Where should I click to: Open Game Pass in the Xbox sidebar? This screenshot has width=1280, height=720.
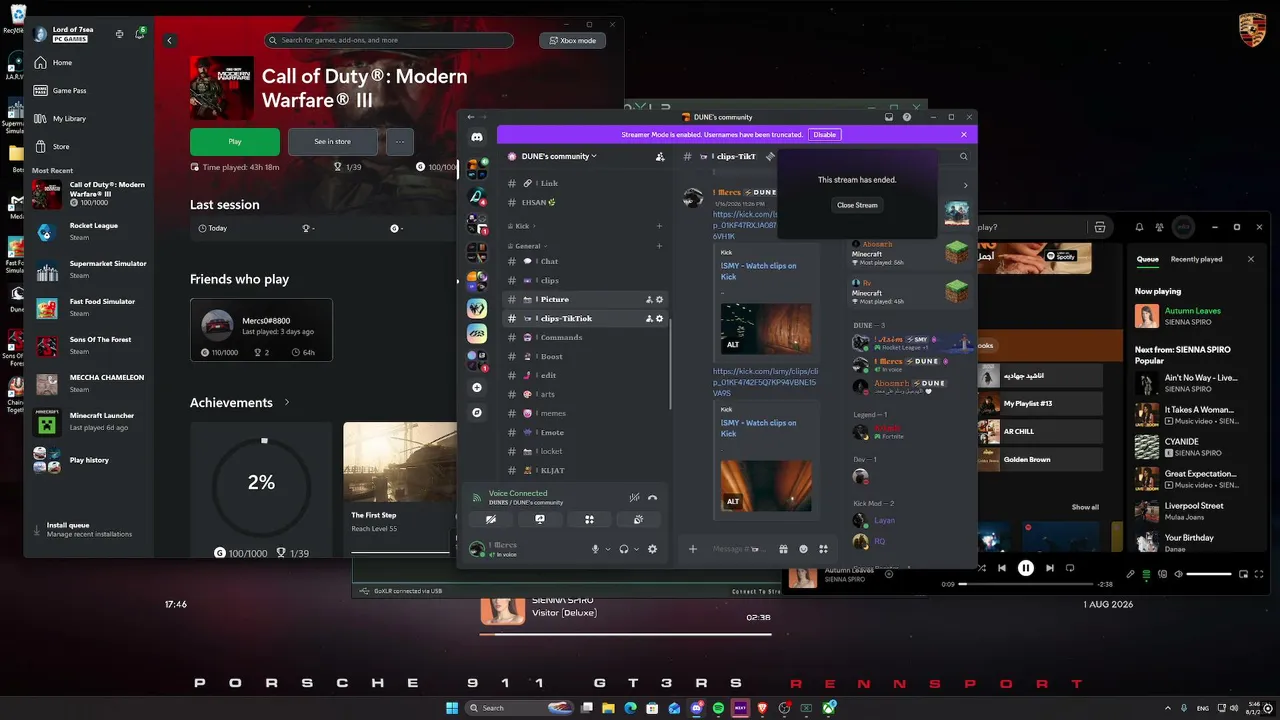(69, 91)
